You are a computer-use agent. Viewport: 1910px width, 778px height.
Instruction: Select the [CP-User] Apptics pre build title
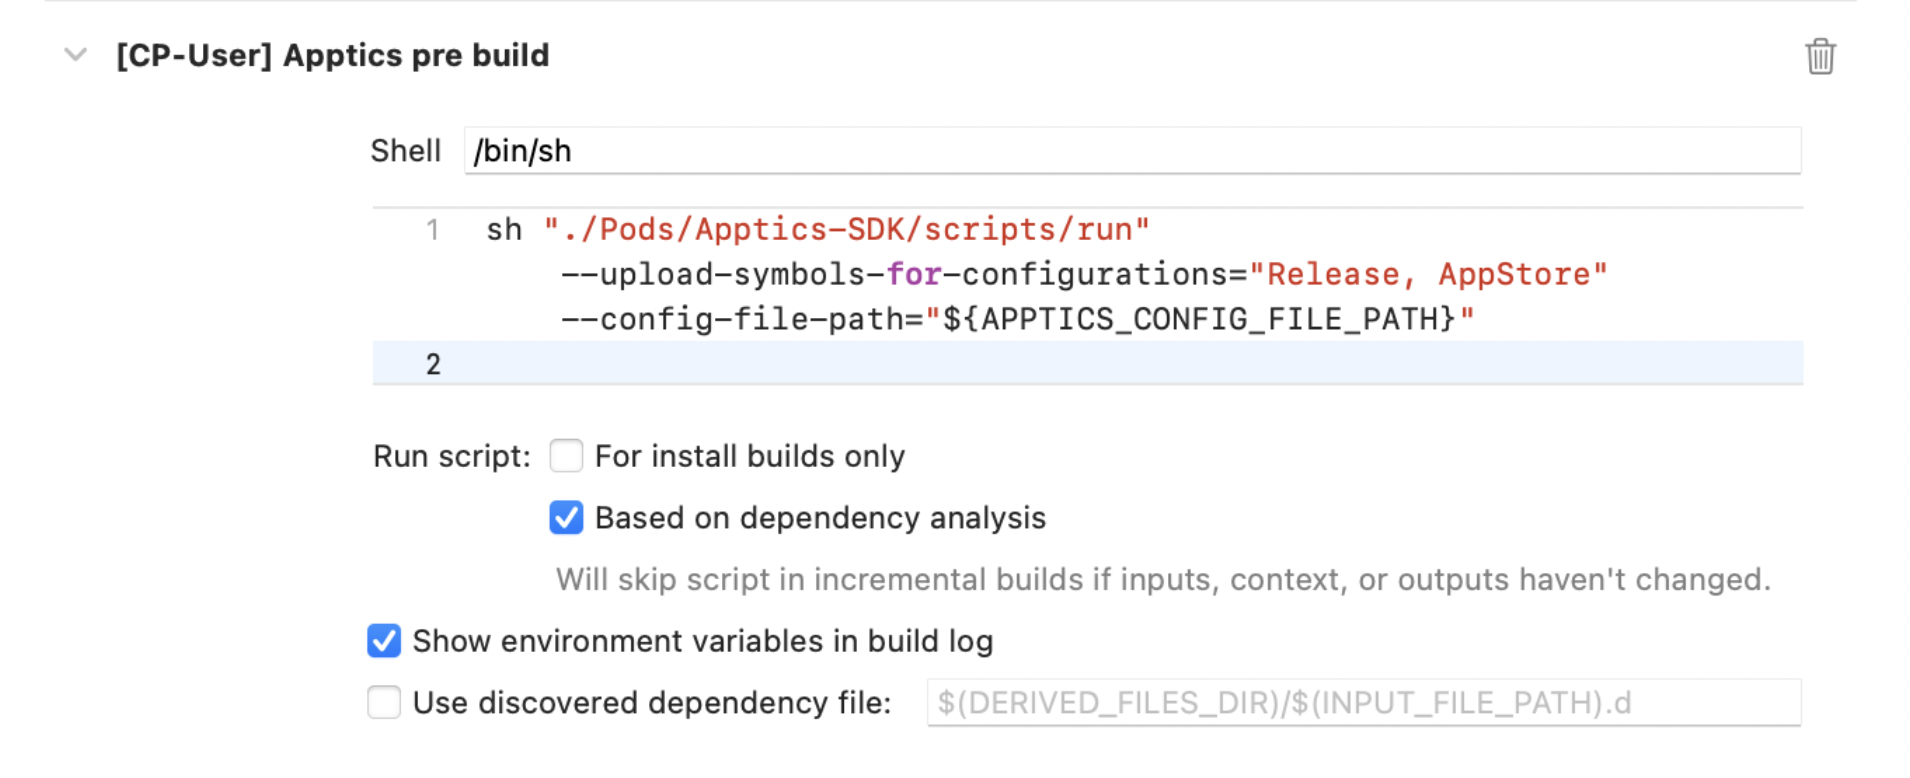[332, 55]
